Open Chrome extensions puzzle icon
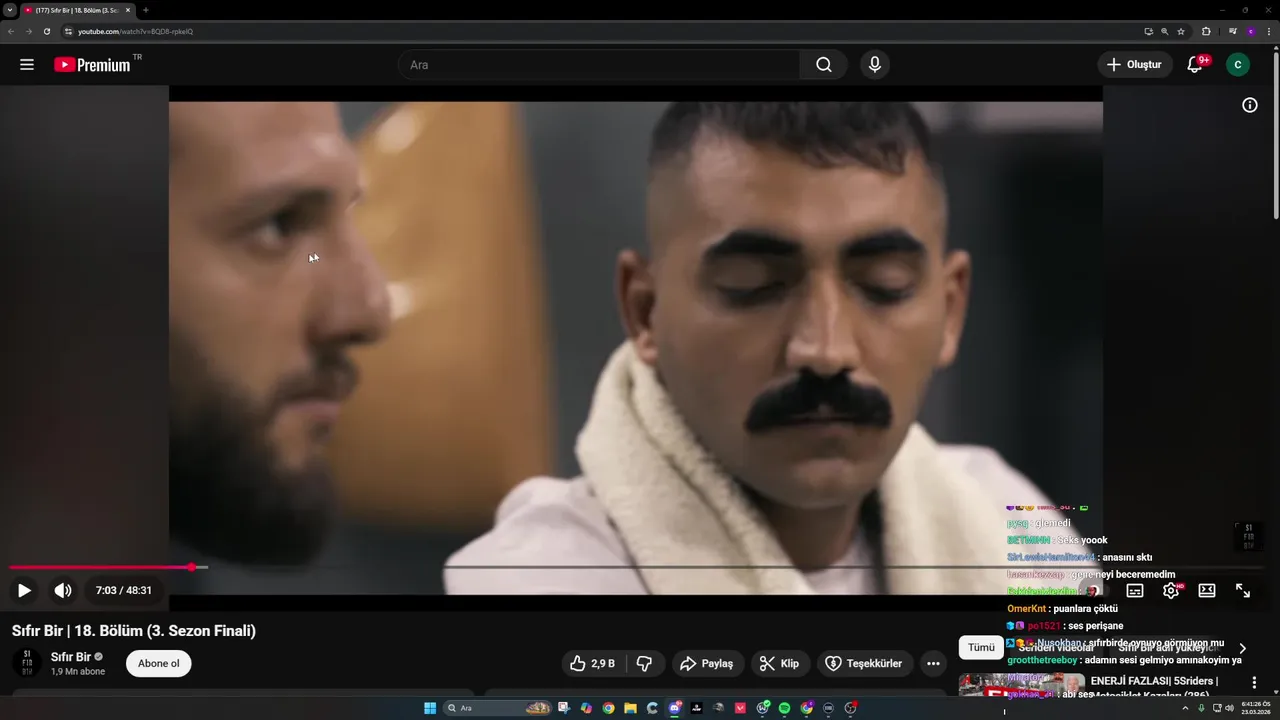The width and height of the screenshot is (1280, 720). (1206, 31)
